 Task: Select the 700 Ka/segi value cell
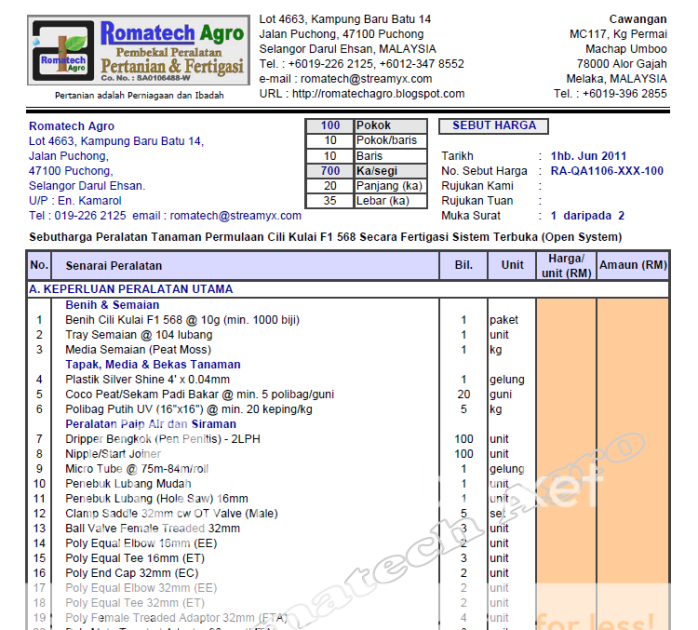pos(330,171)
